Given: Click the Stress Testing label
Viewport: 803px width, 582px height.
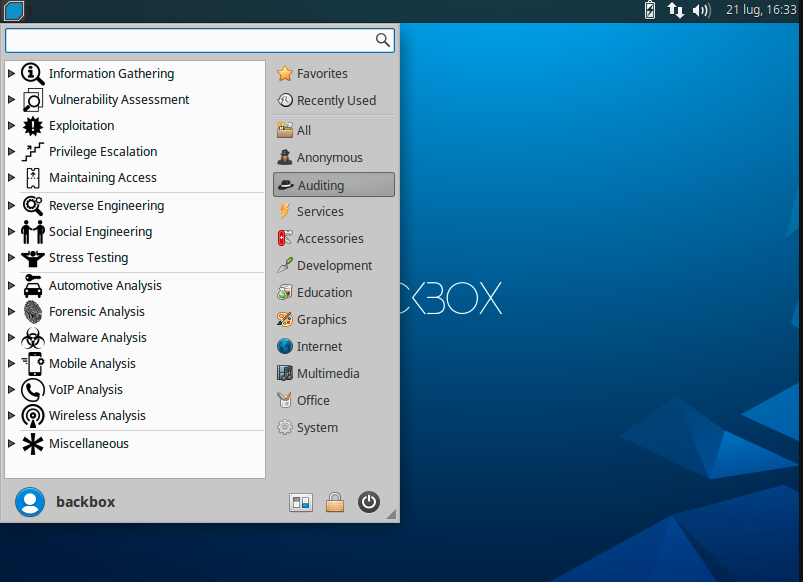Looking at the screenshot, I should click(89, 258).
